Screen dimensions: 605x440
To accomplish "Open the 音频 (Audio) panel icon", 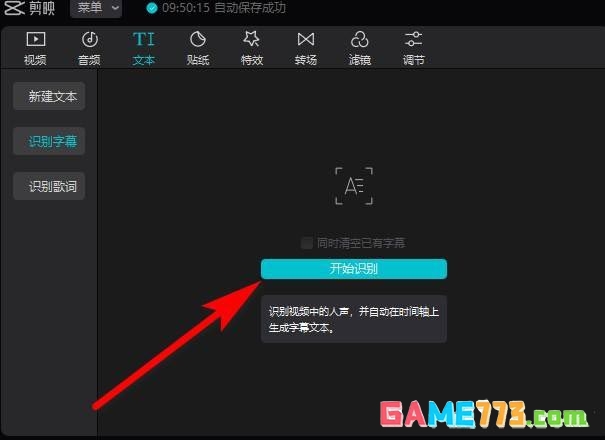I will coord(90,39).
